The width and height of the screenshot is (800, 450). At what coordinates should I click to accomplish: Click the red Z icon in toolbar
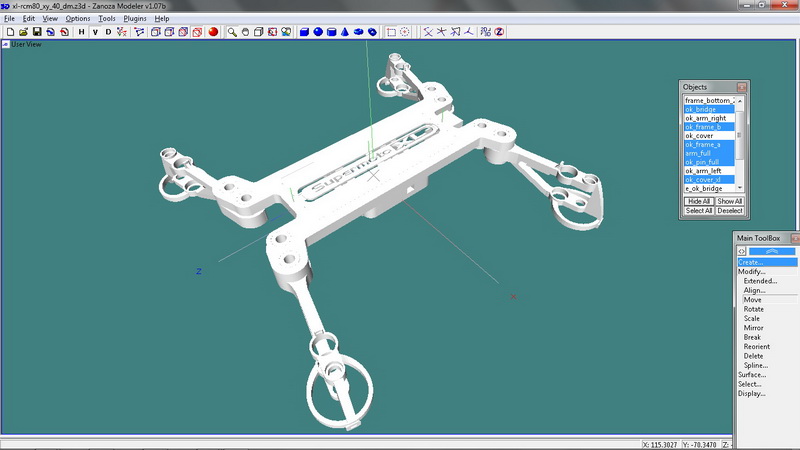click(499, 32)
